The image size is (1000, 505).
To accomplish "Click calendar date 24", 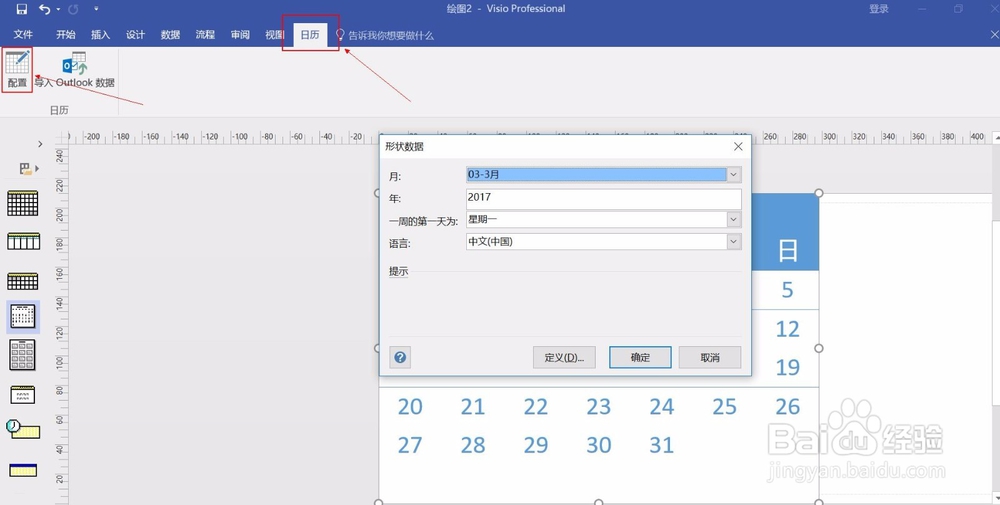I will (x=661, y=406).
